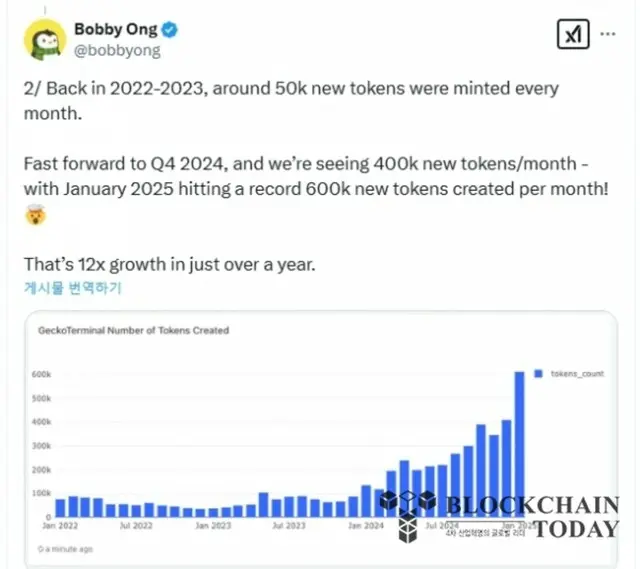The image size is (640, 569).
Task: Open Bobby Ong's profile avatar
Action: tap(44, 40)
